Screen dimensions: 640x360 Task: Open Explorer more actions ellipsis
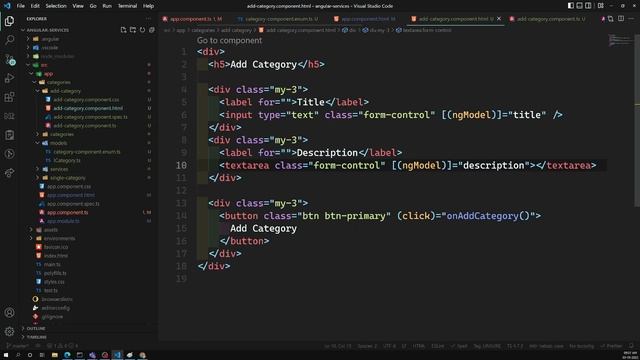point(149,19)
